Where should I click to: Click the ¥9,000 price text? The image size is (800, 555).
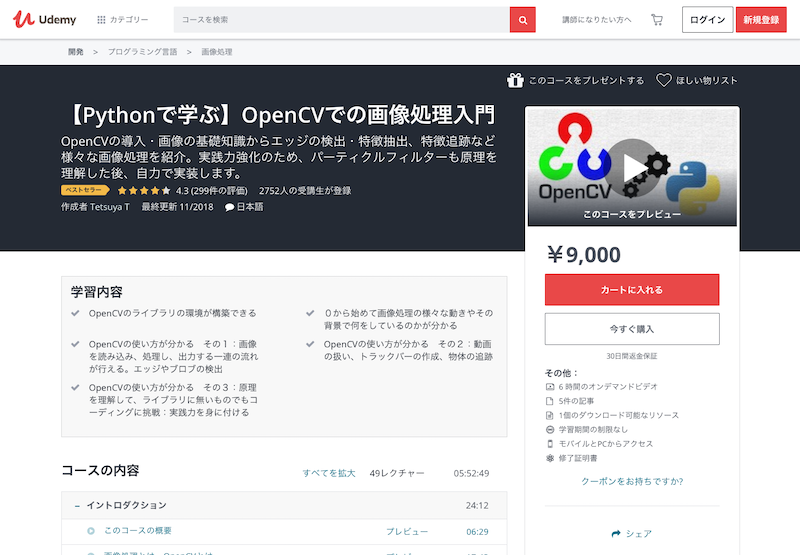click(584, 255)
